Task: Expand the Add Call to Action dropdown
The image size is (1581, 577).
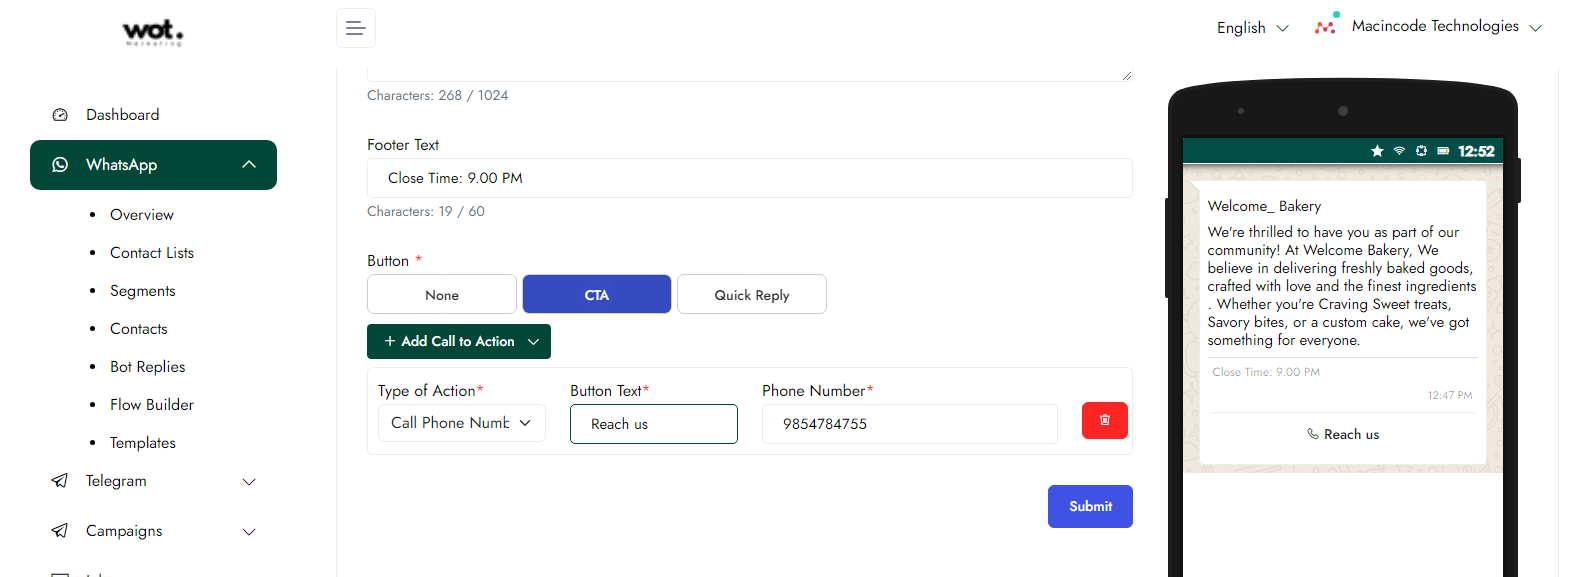Action: pos(459,341)
